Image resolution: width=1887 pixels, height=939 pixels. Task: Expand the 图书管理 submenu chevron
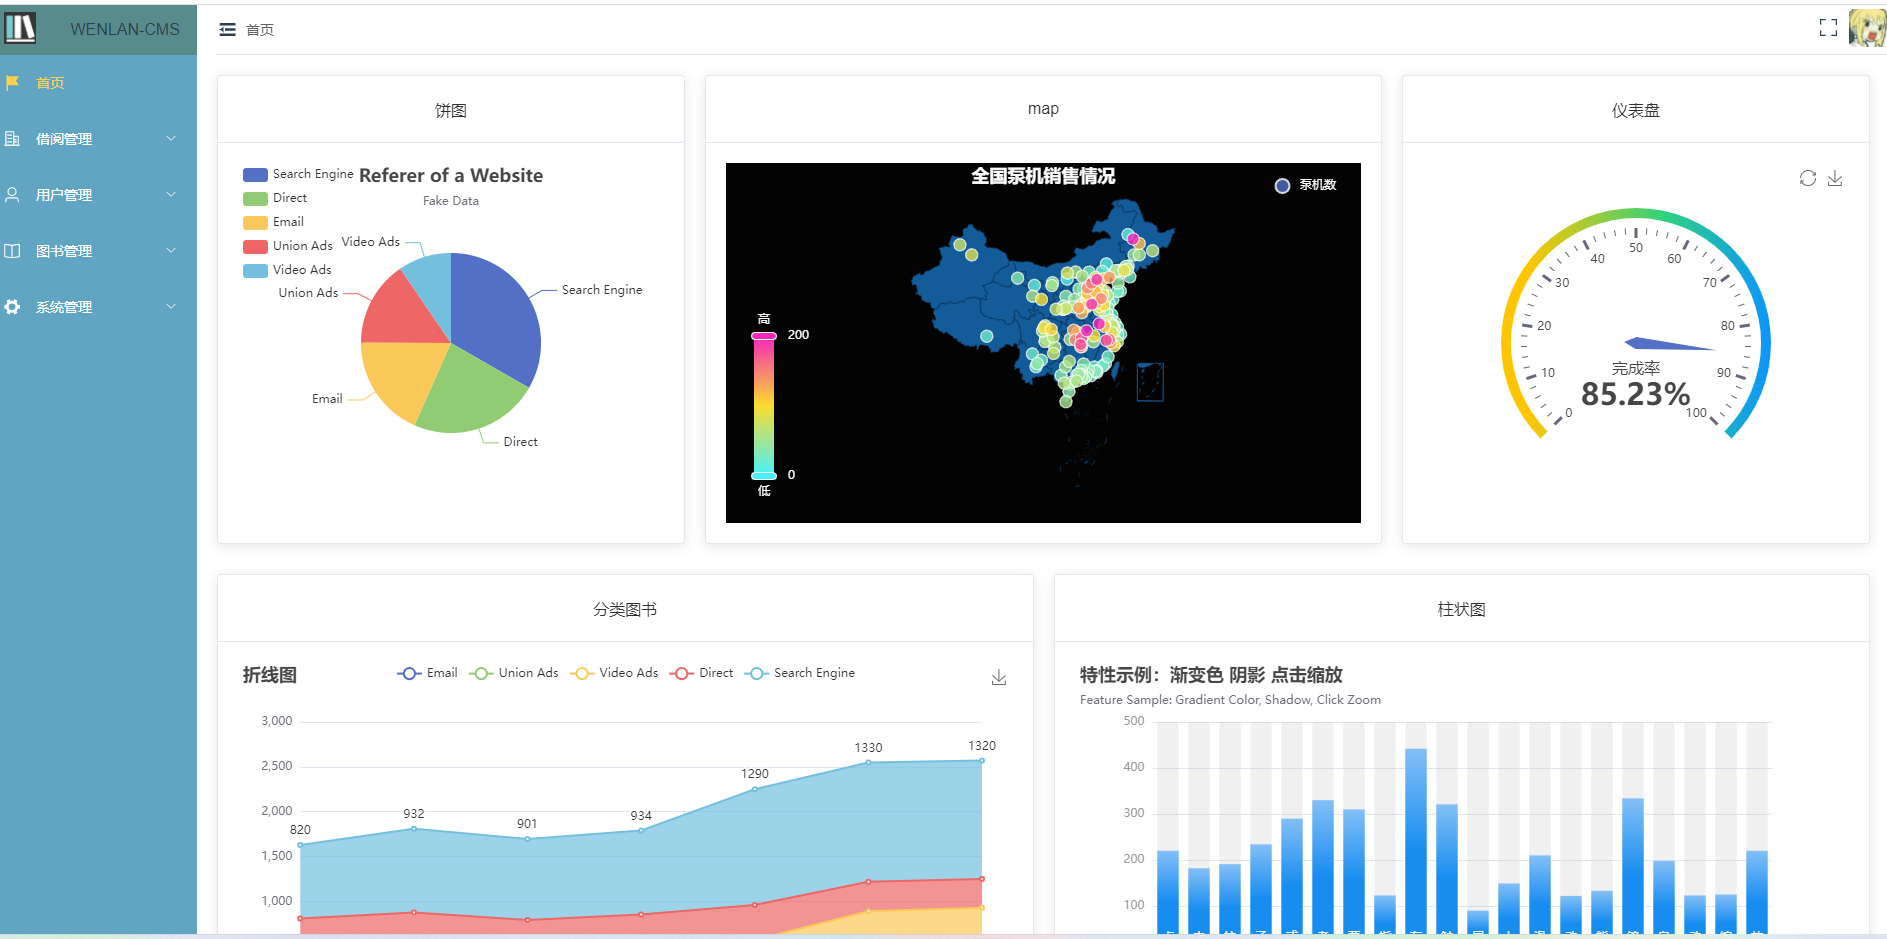tap(171, 251)
